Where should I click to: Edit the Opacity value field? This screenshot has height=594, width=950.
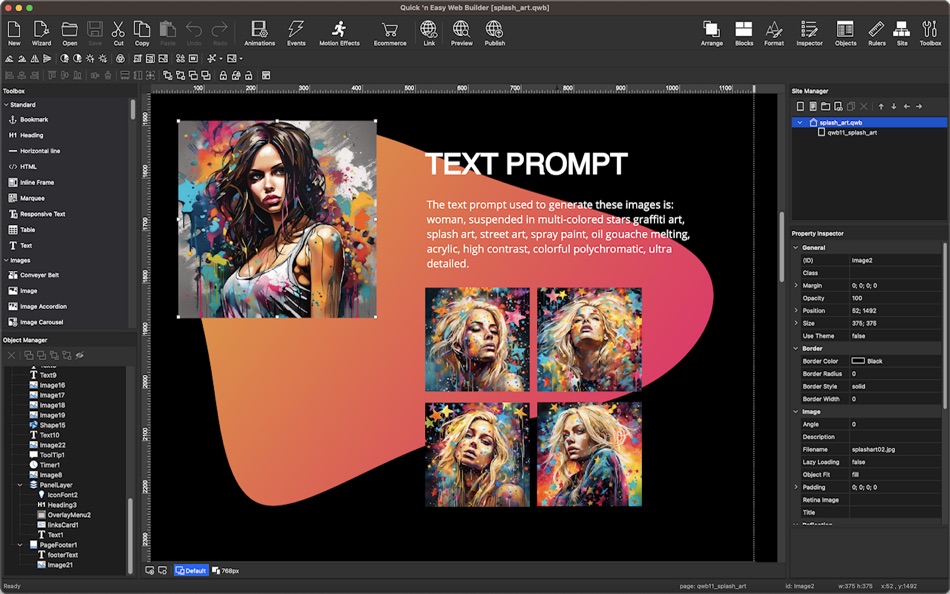pyautogui.click(x=895, y=298)
